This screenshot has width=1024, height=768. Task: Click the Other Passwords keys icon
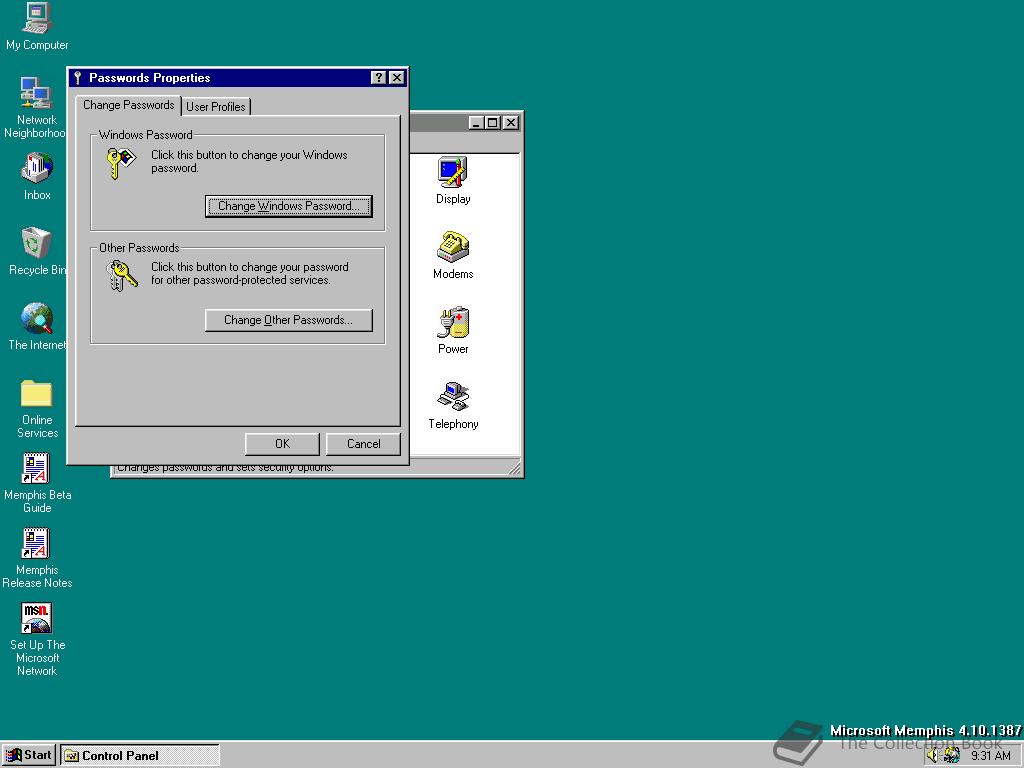pyautogui.click(x=122, y=276)
